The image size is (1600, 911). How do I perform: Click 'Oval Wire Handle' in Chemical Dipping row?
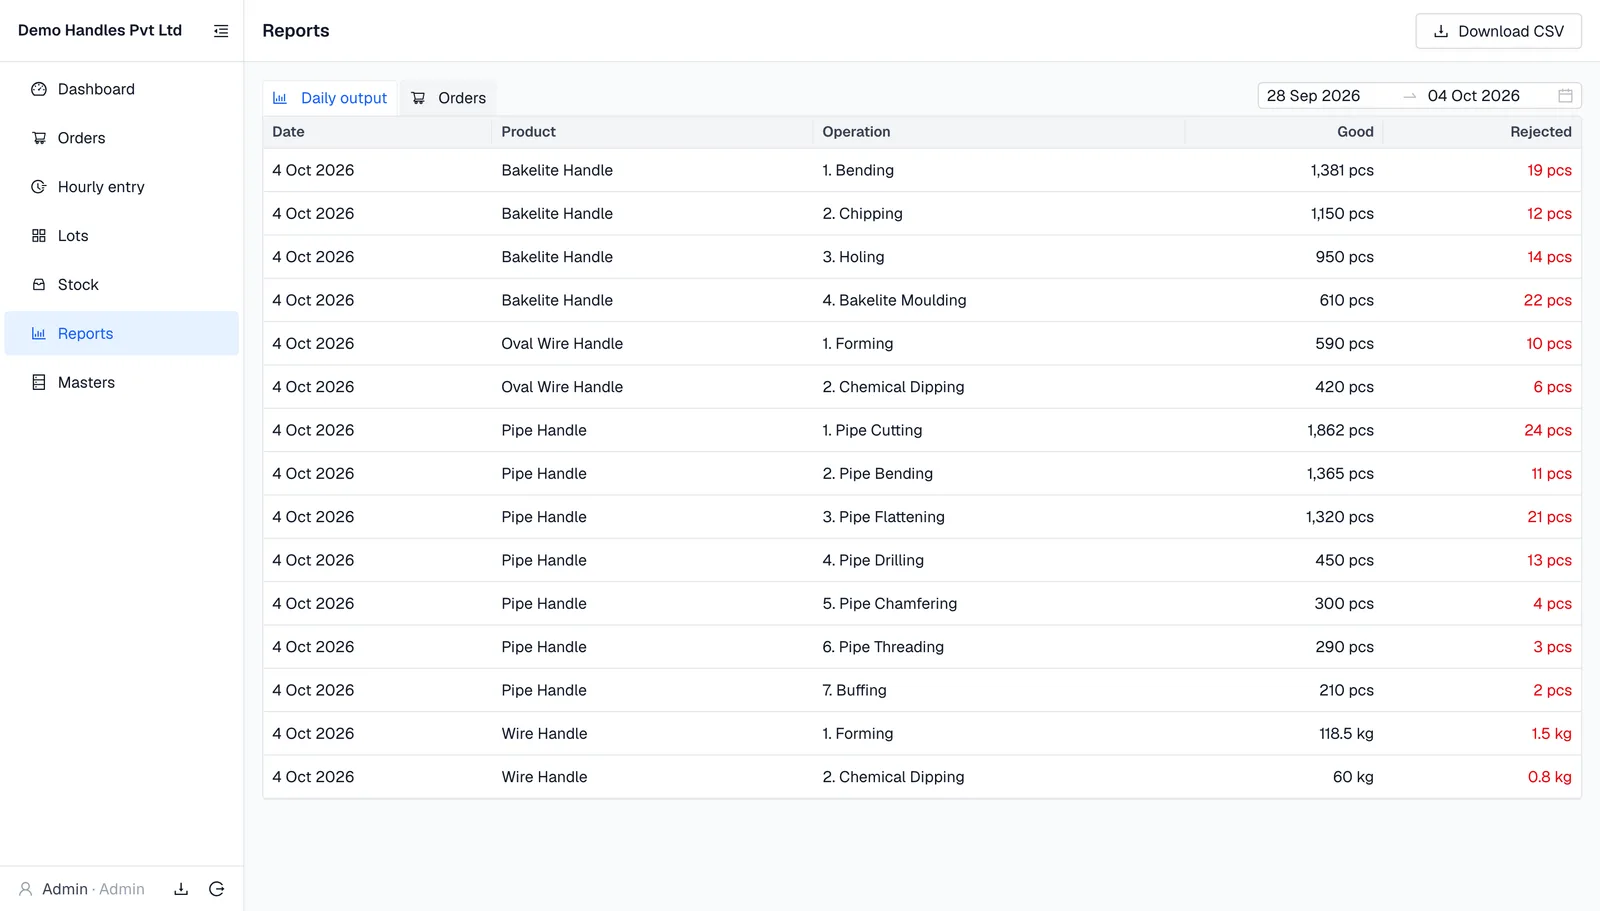[562, 387]
